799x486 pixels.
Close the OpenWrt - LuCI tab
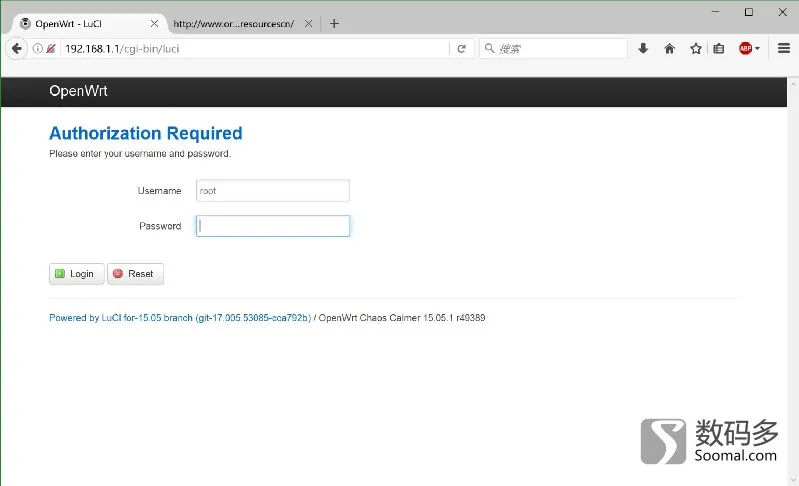154,23
